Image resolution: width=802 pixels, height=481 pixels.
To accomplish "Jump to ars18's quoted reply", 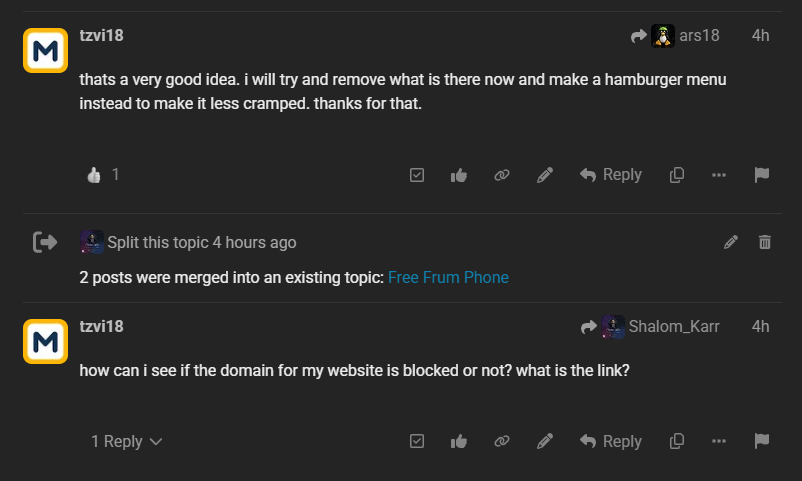I will pos(675,35).
